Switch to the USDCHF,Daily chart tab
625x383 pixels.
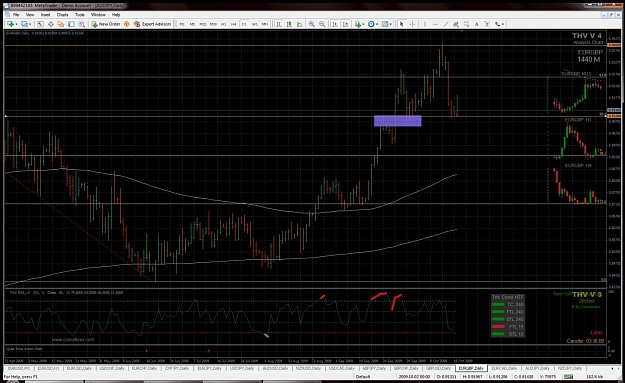[112, 369]
